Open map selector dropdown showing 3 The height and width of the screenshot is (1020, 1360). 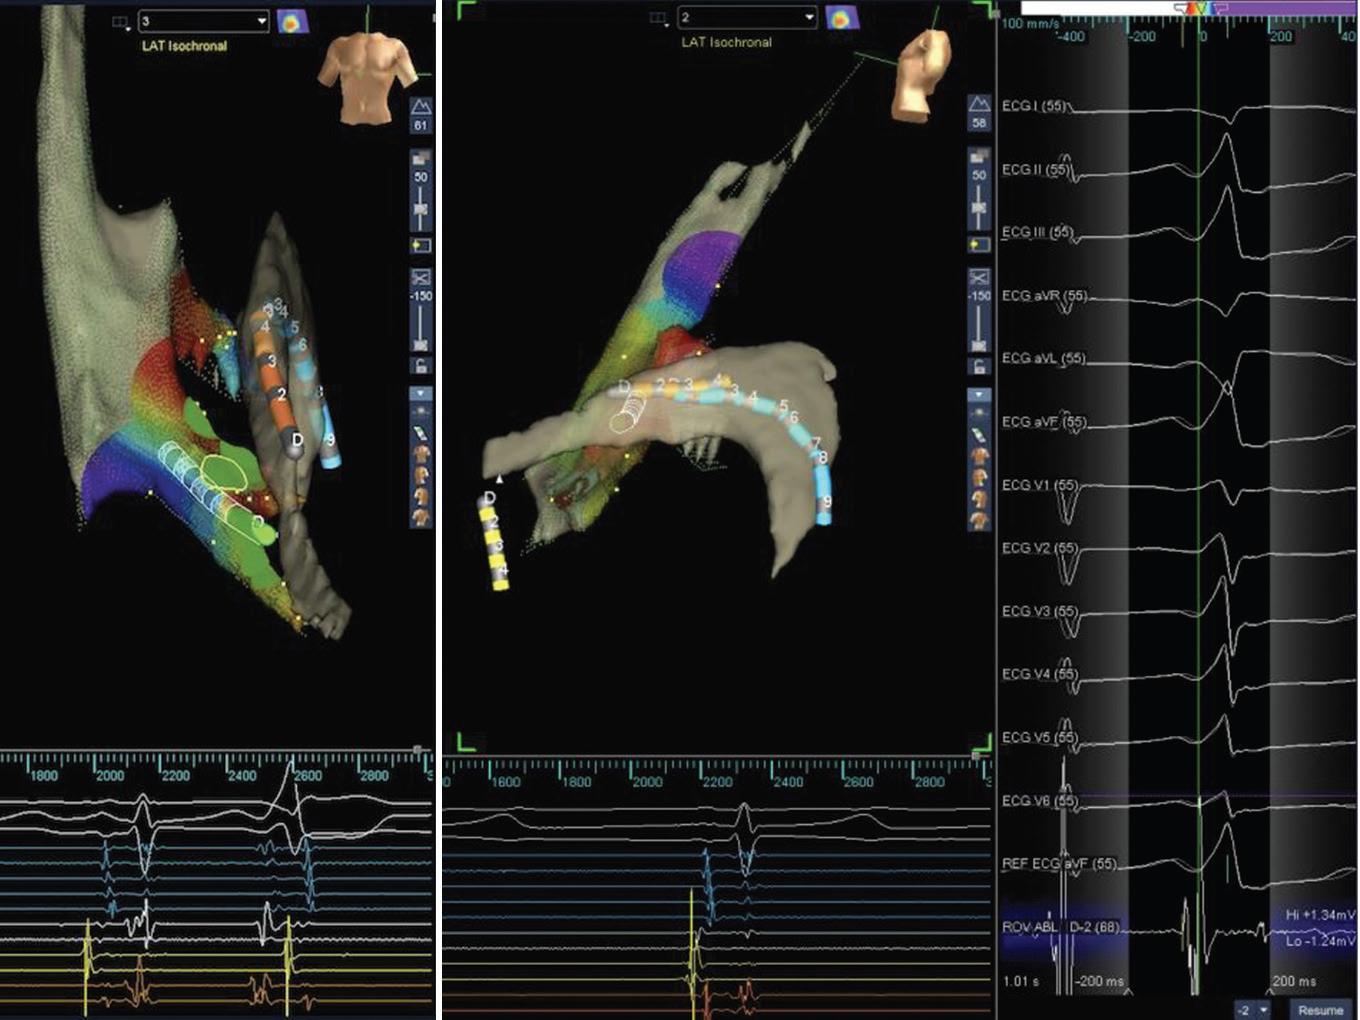(x=204, y=21)
